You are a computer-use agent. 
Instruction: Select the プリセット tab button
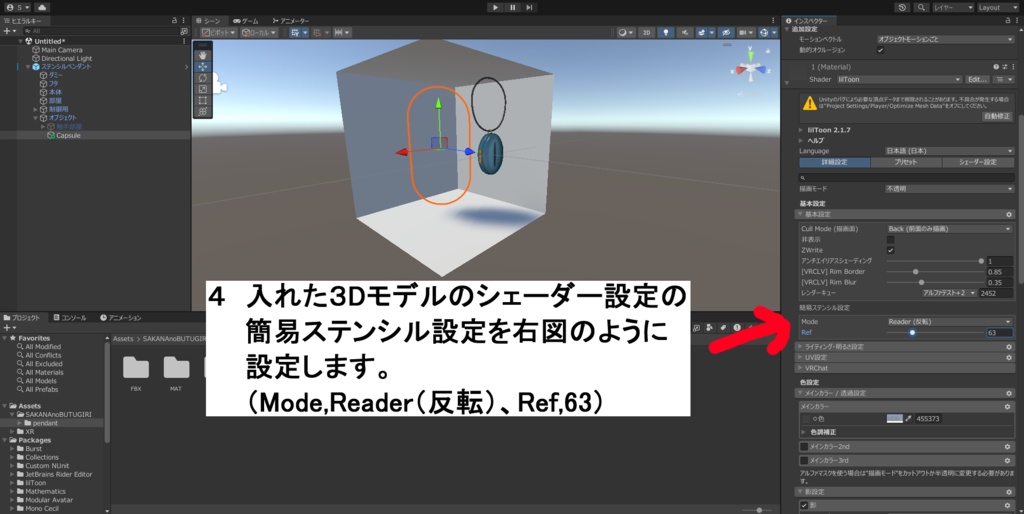pos(906,162)
